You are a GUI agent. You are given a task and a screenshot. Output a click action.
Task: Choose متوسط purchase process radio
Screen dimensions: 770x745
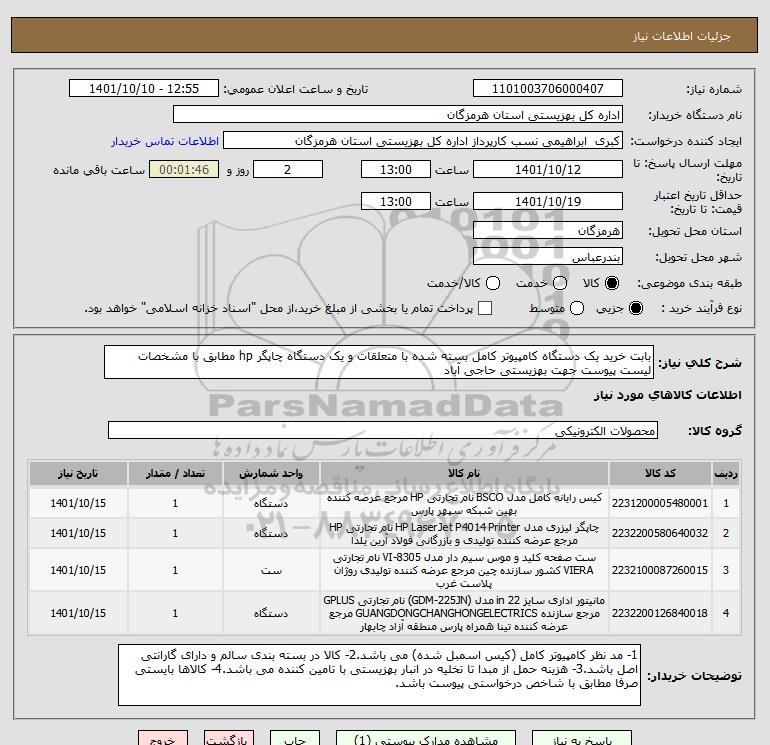[577, 308]
